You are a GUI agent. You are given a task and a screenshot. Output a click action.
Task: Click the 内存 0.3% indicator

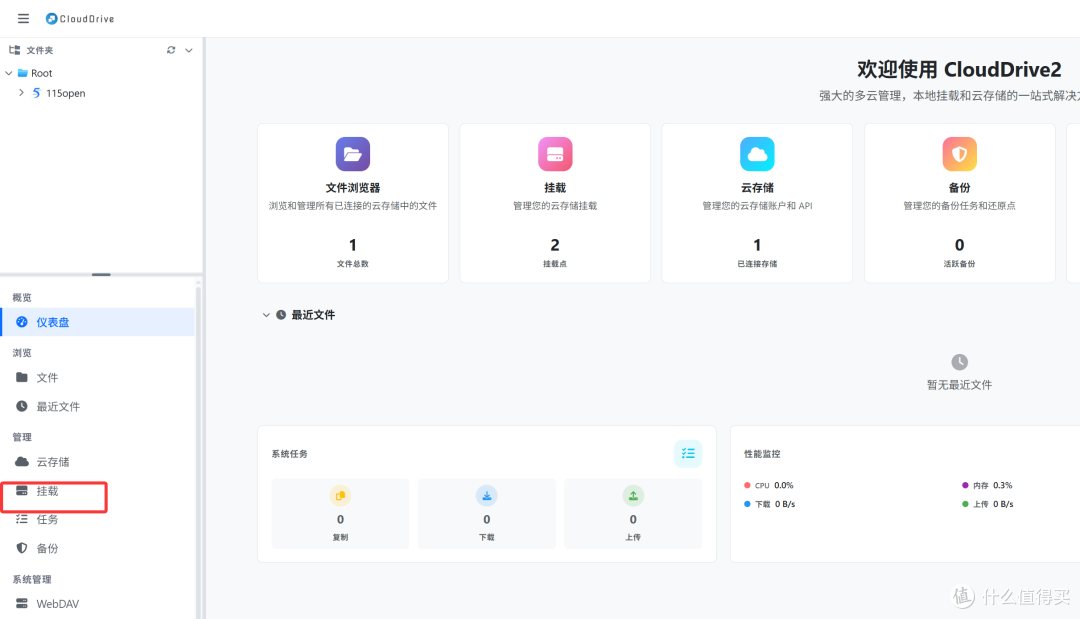click(987, 485)
